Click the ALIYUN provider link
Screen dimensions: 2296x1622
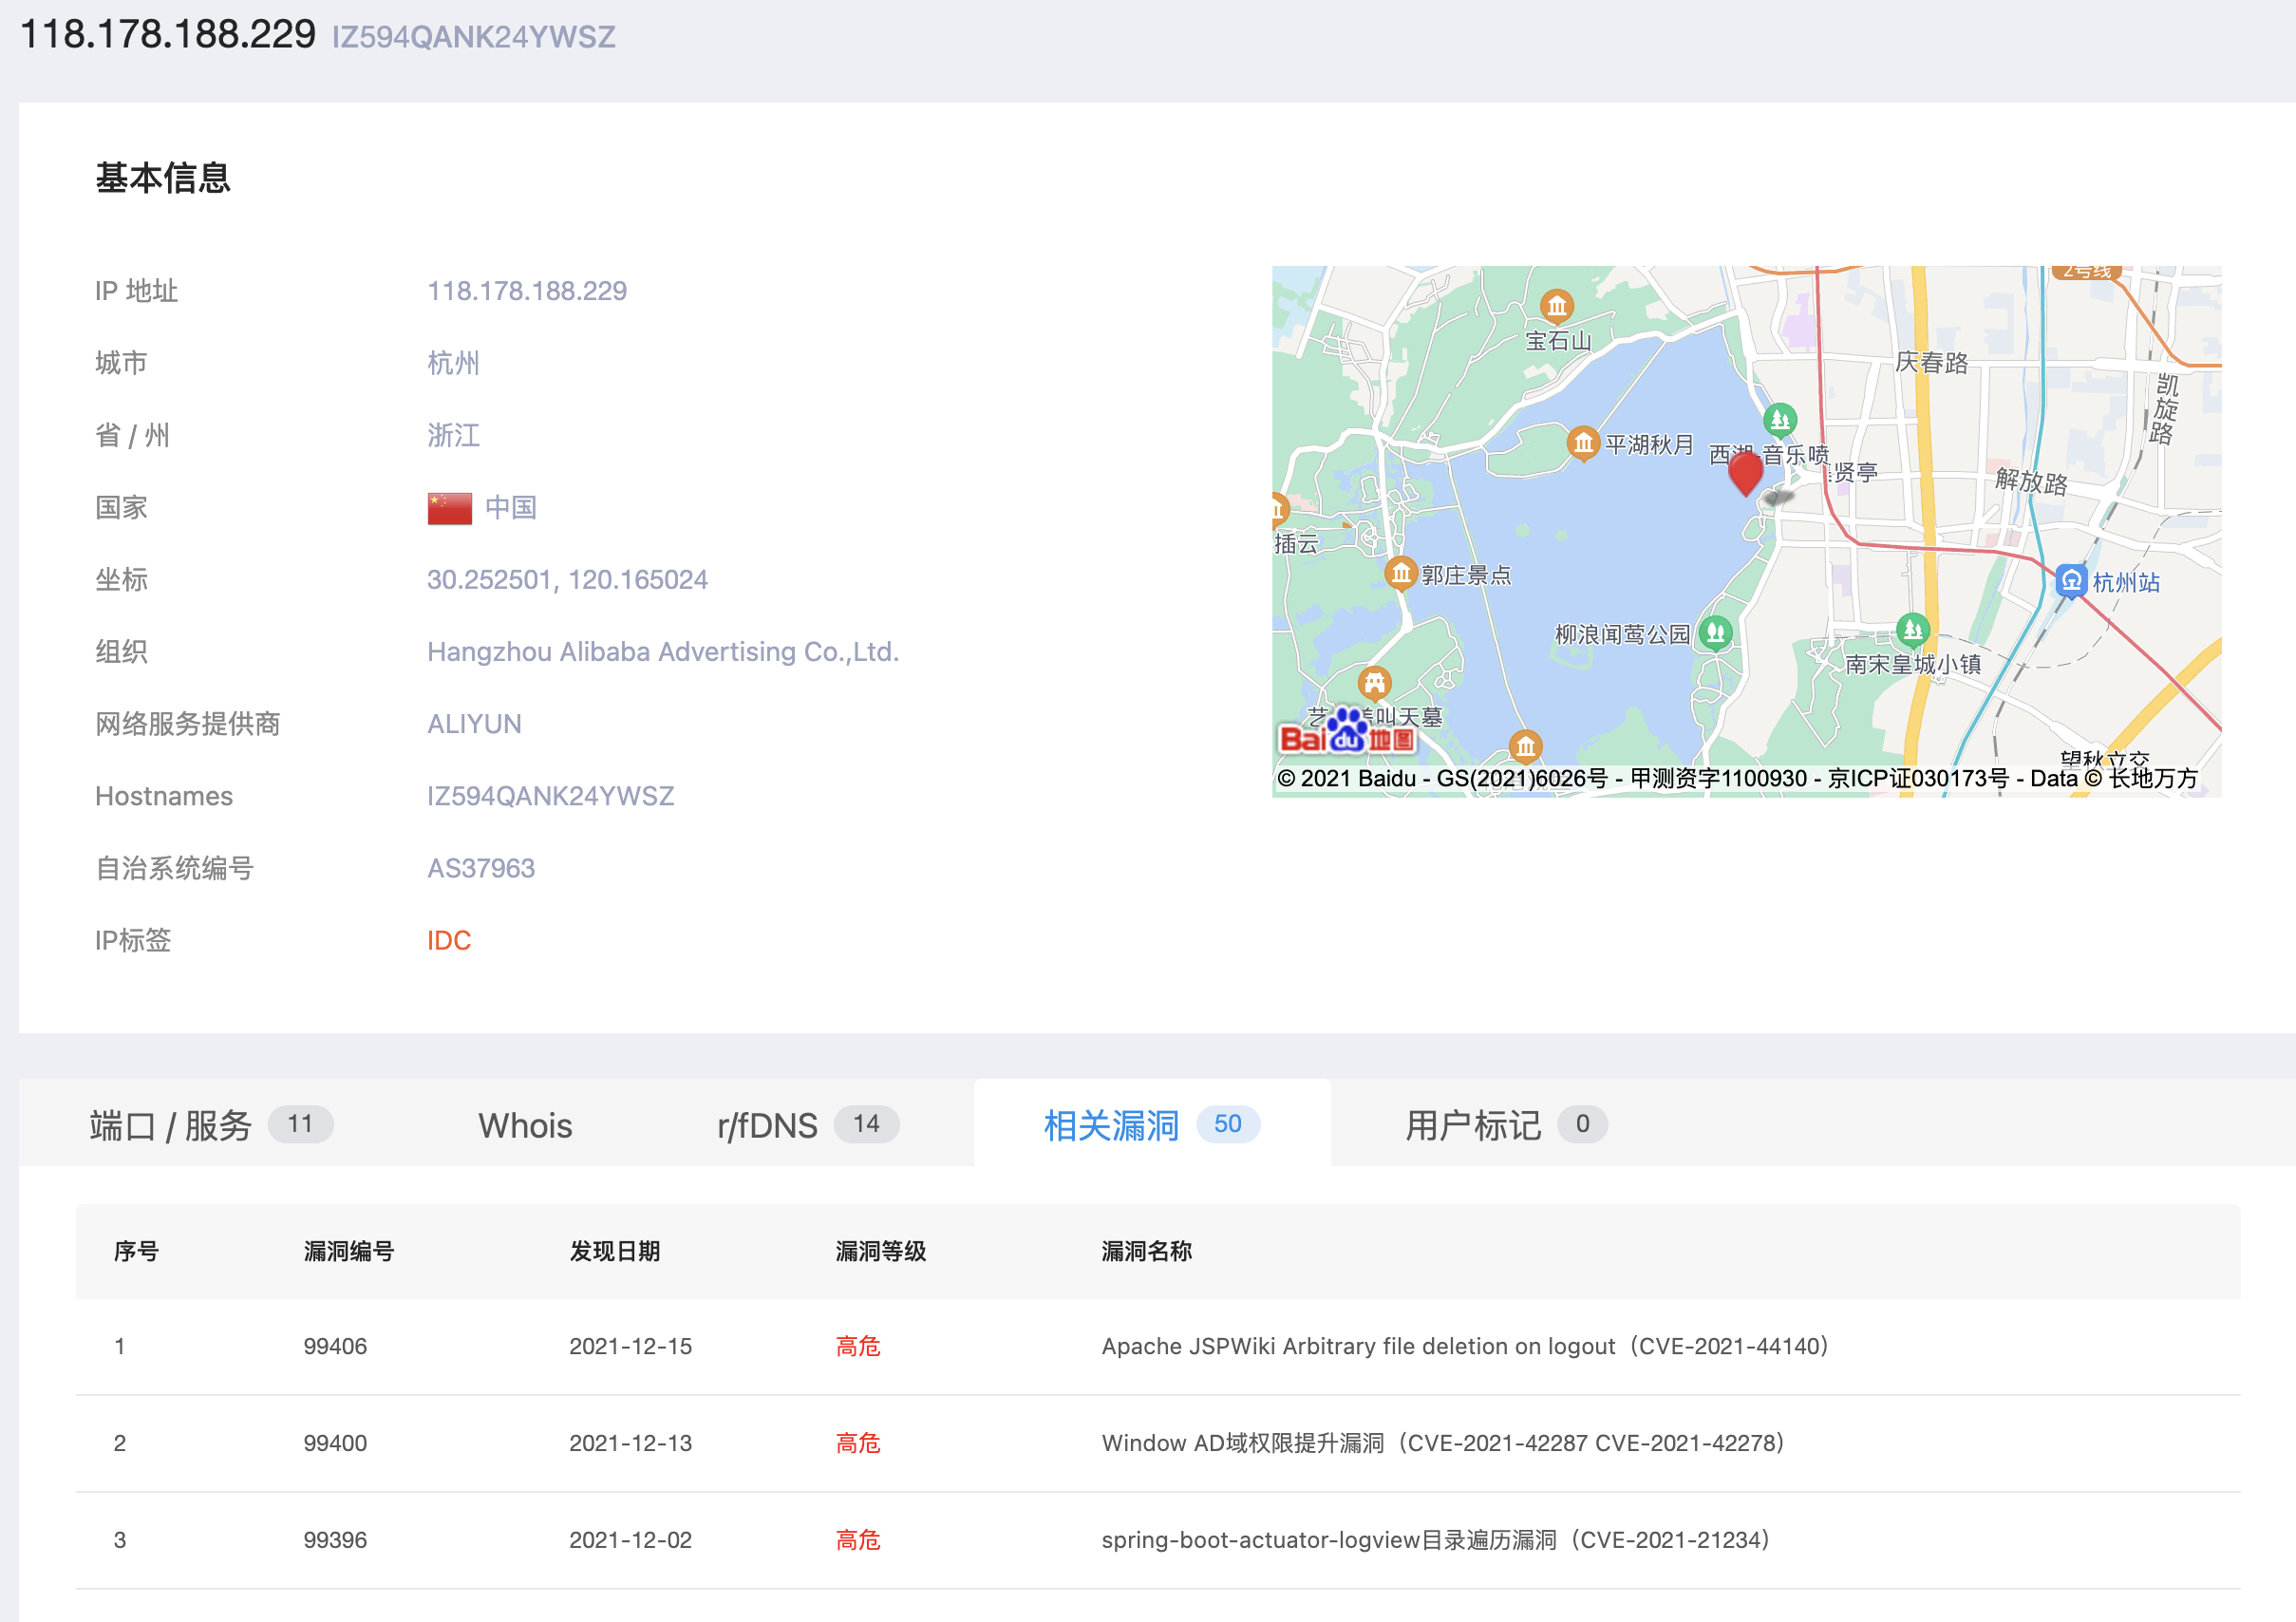tap(474, 724)
